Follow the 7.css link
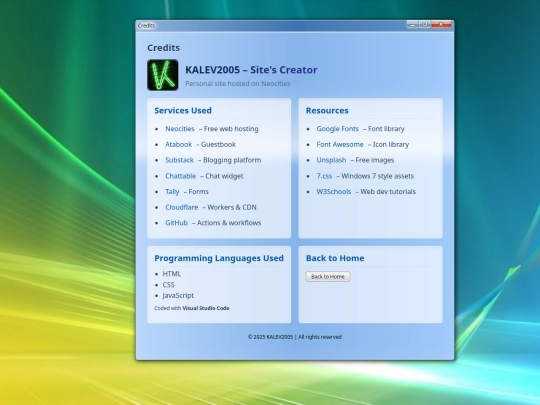 point(324,176)
